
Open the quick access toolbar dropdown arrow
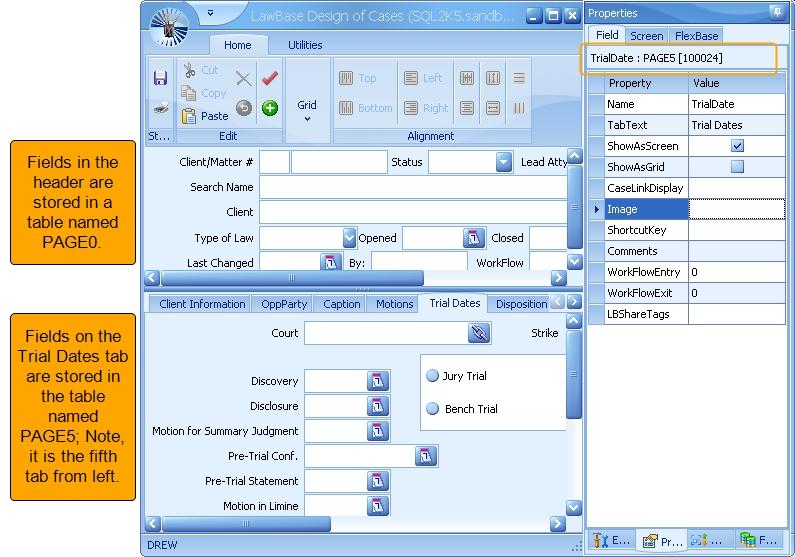(210, 13)
